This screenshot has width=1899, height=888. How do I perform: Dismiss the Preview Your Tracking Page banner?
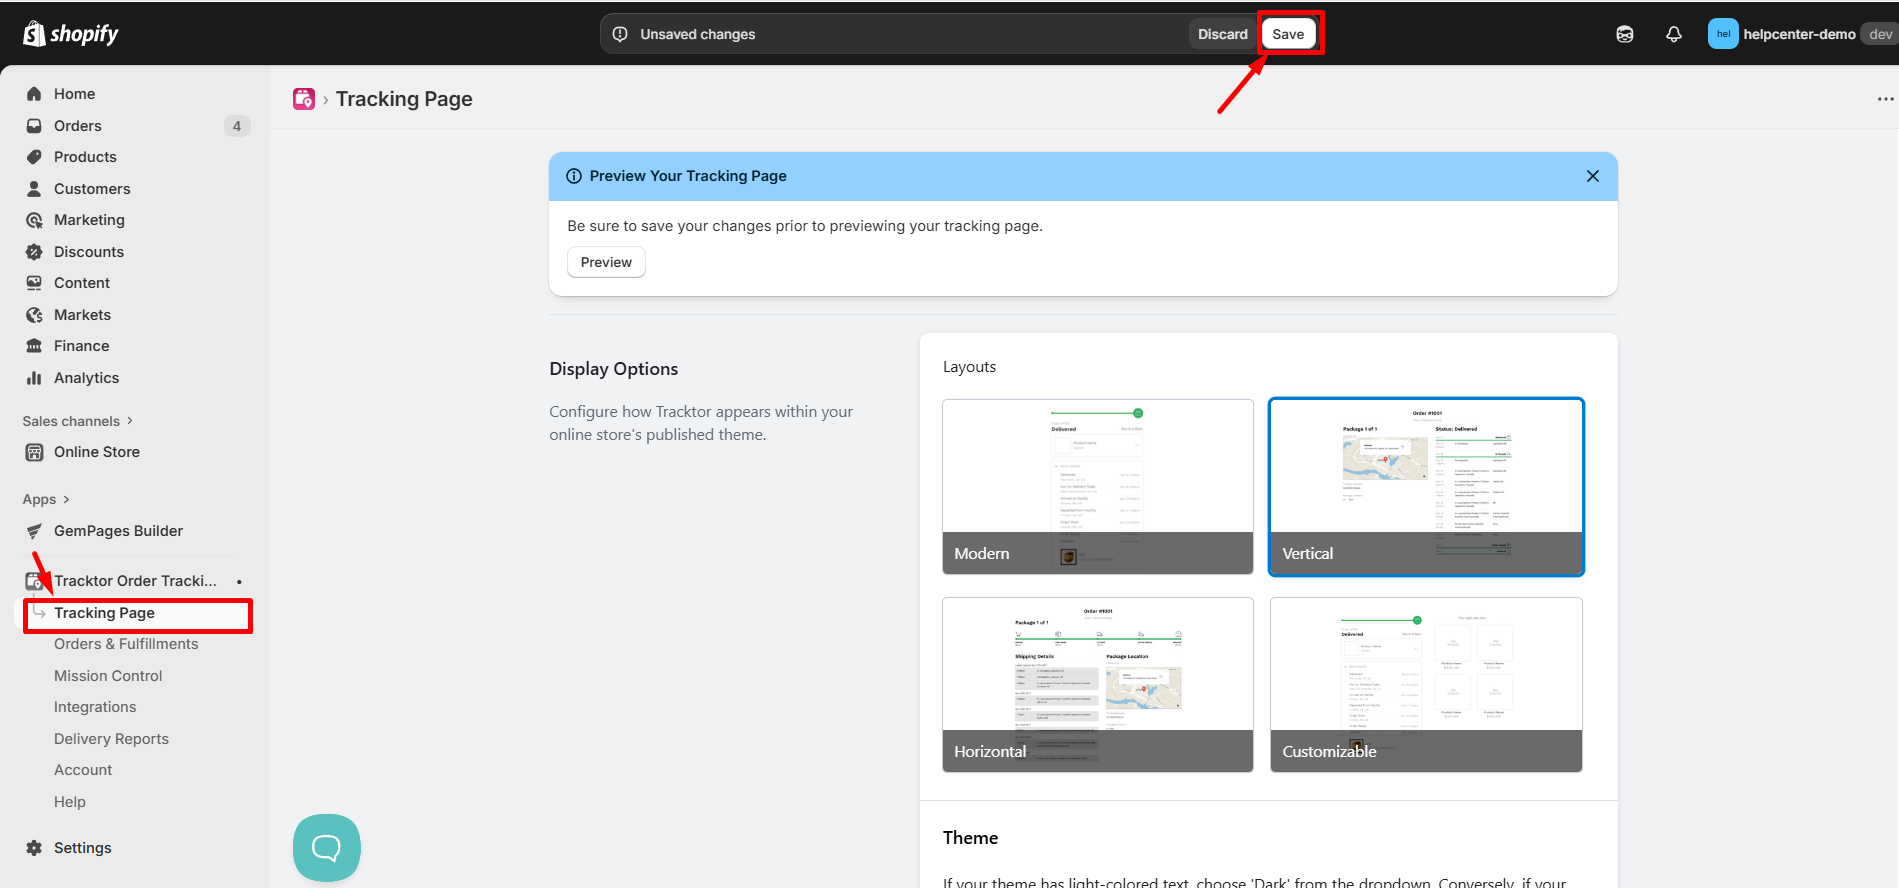pyautogui.click(x=1593, y=176)
